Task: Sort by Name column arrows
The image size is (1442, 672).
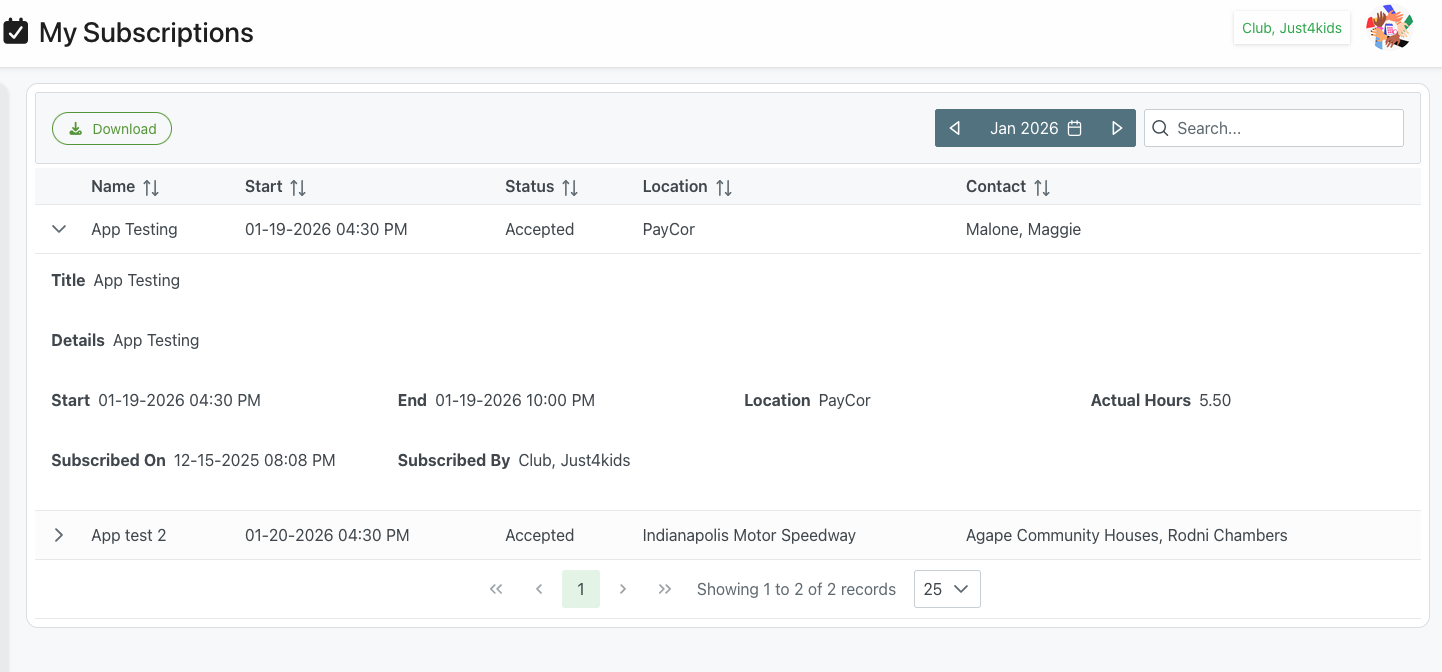Action: pos(151,187)
